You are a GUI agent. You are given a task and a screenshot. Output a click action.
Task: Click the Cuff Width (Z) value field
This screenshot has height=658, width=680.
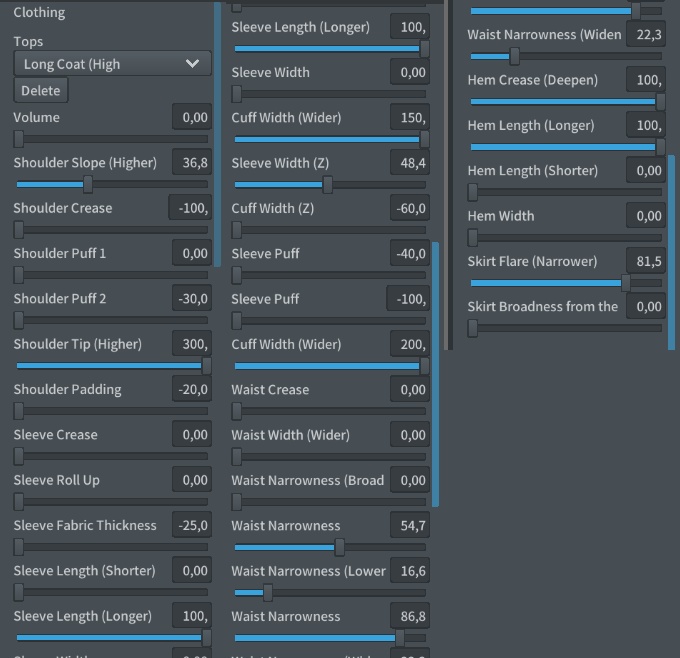(408, 208)
